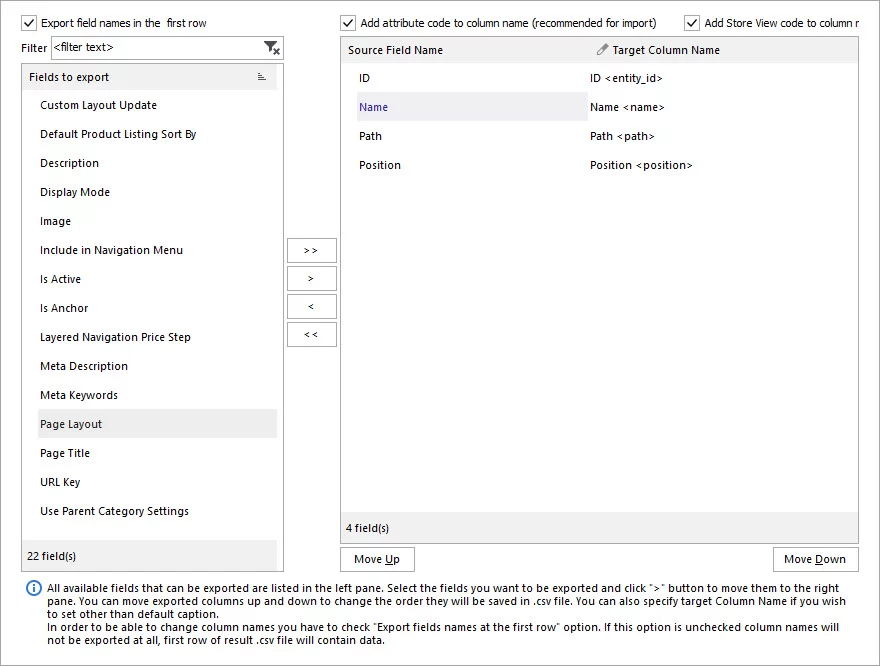Click the Move Up button
The image size is (880, 666).
tap(377, 559)
